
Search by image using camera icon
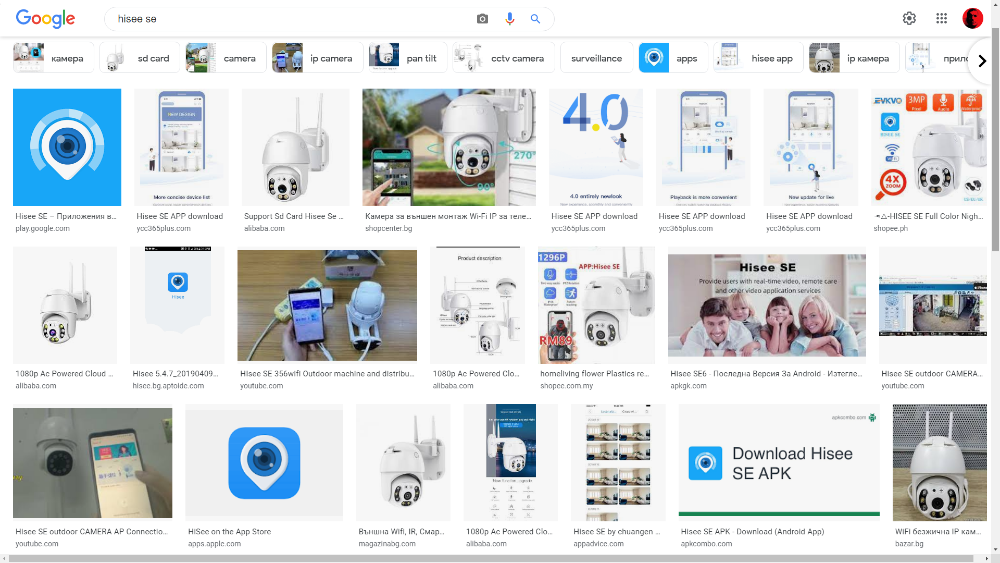(x=482, y=19)
